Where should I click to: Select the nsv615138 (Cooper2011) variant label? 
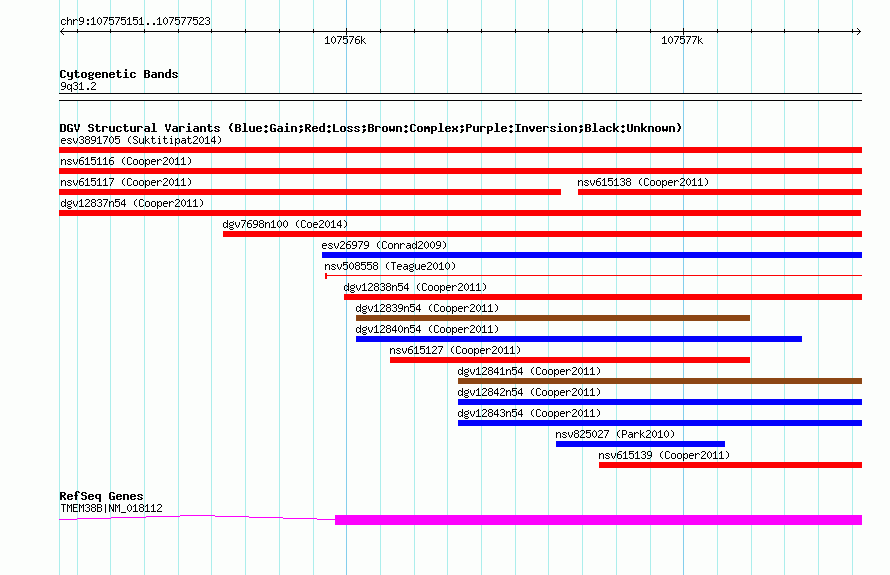click(643, 182)
